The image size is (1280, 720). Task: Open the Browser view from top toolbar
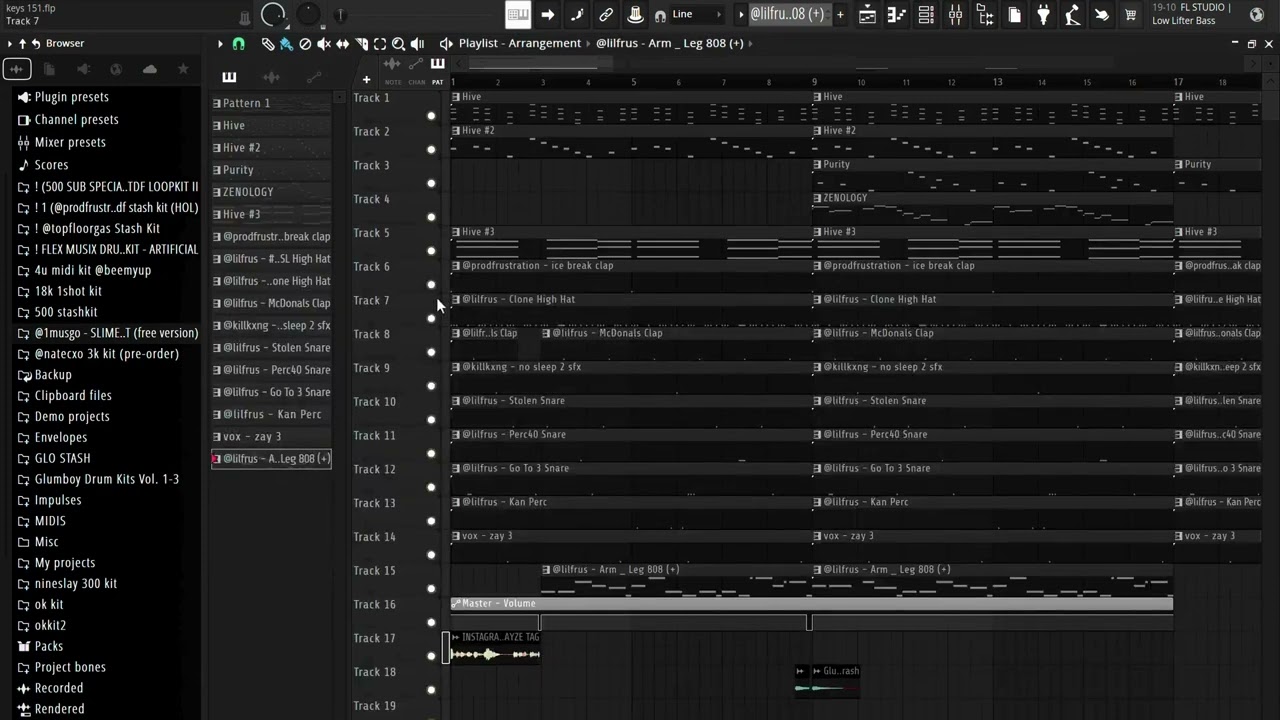pyautogui.click(x=985, y=15)
